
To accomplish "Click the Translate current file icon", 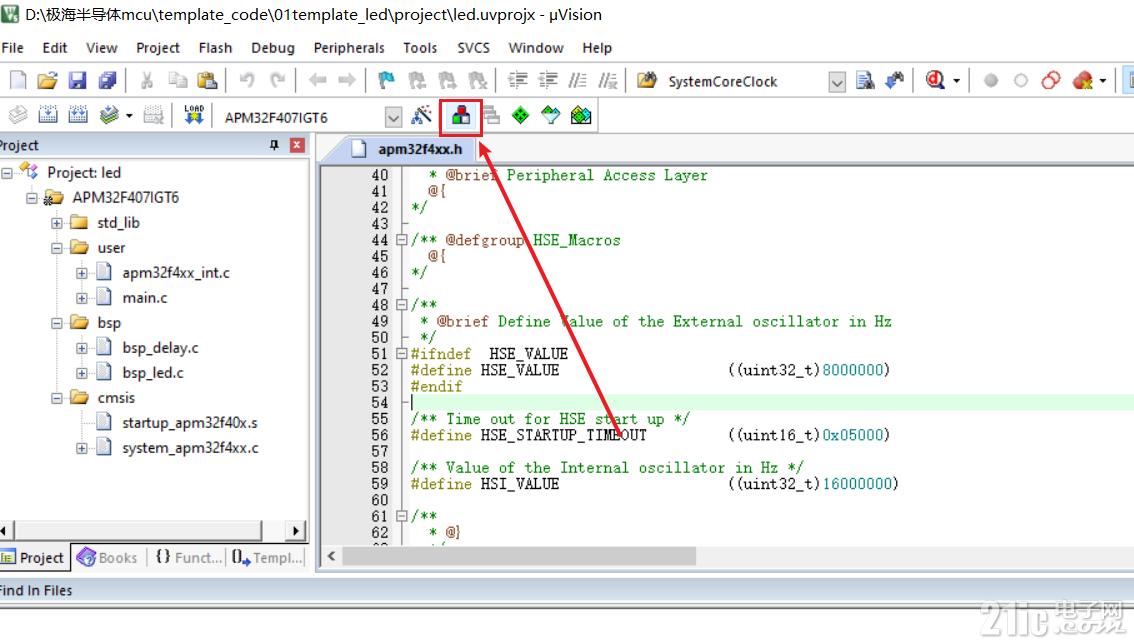I will click(18, 115).
